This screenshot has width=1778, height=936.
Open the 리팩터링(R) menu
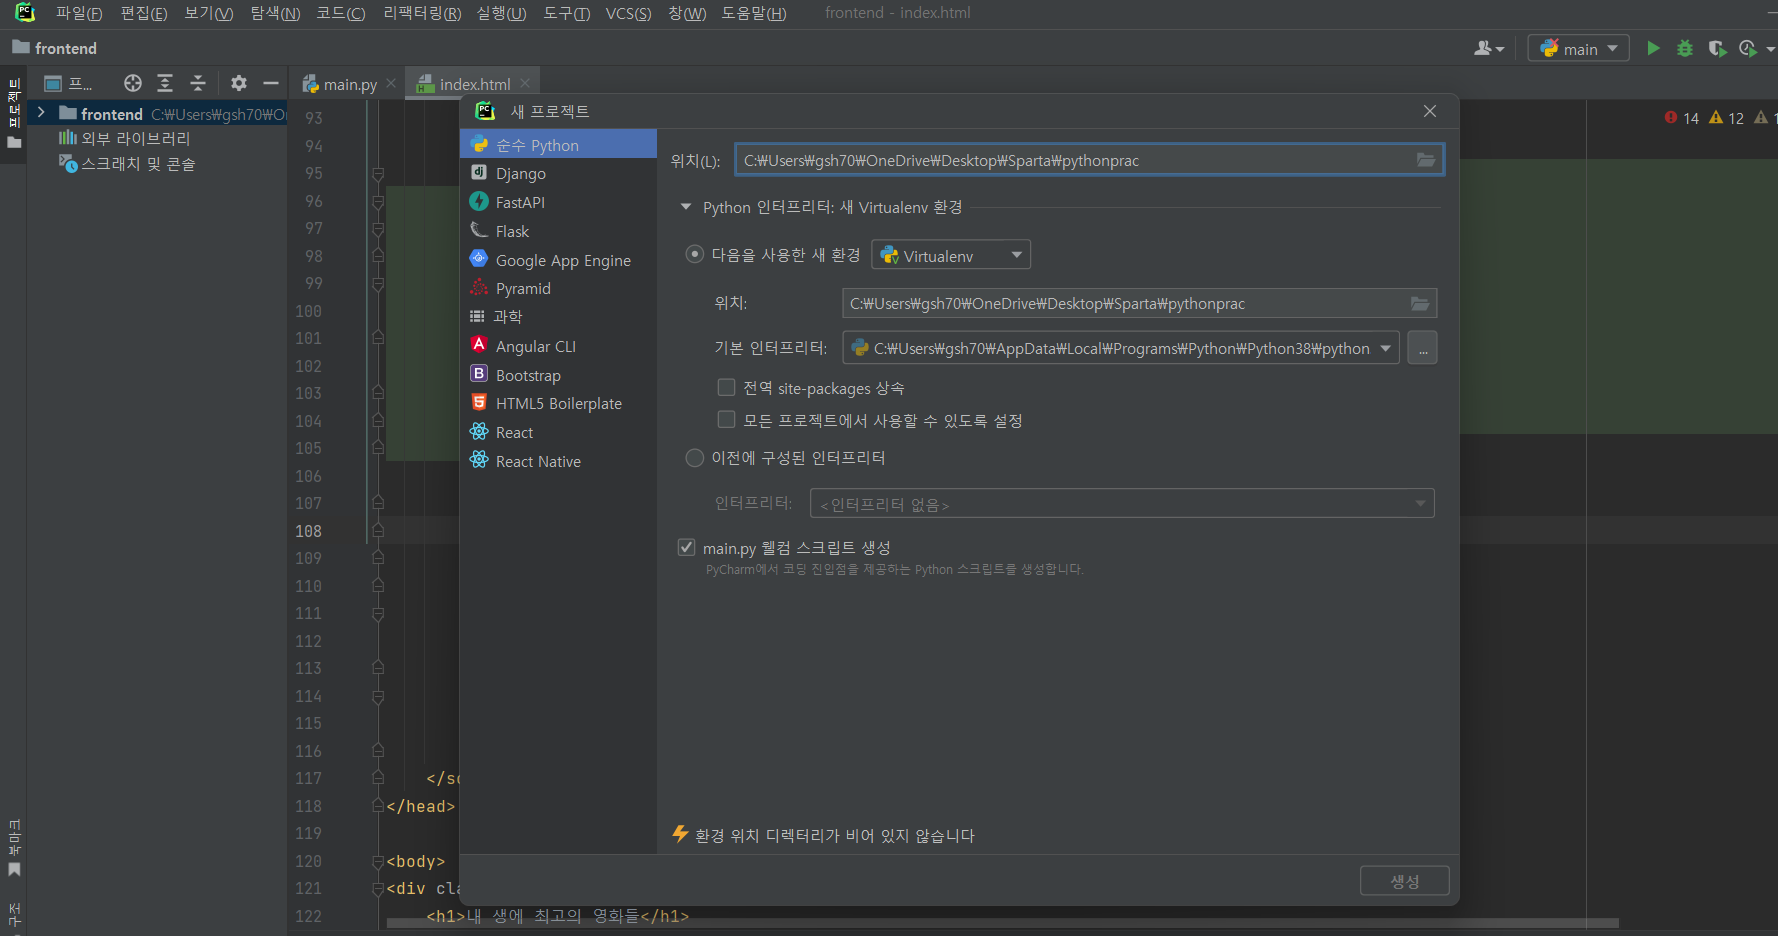click(x=422, y=13)
